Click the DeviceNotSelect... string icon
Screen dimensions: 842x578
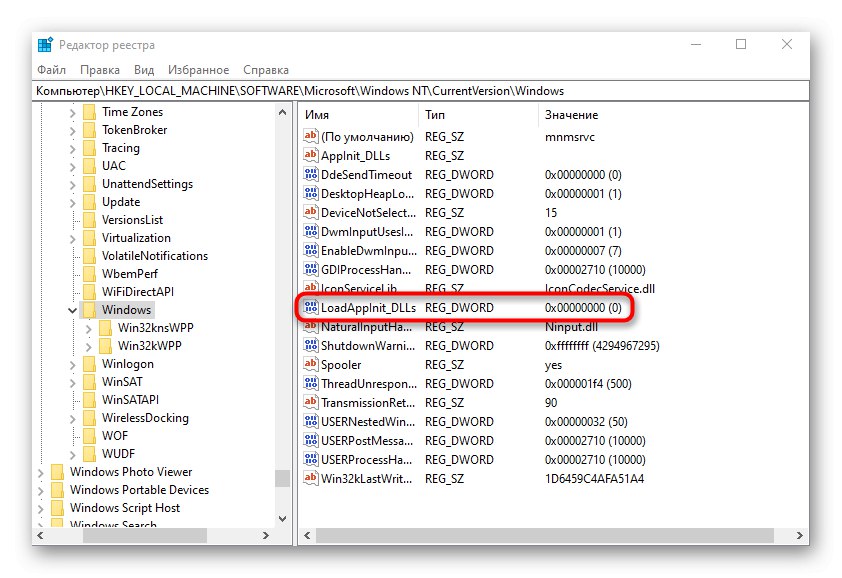(311, 213)
